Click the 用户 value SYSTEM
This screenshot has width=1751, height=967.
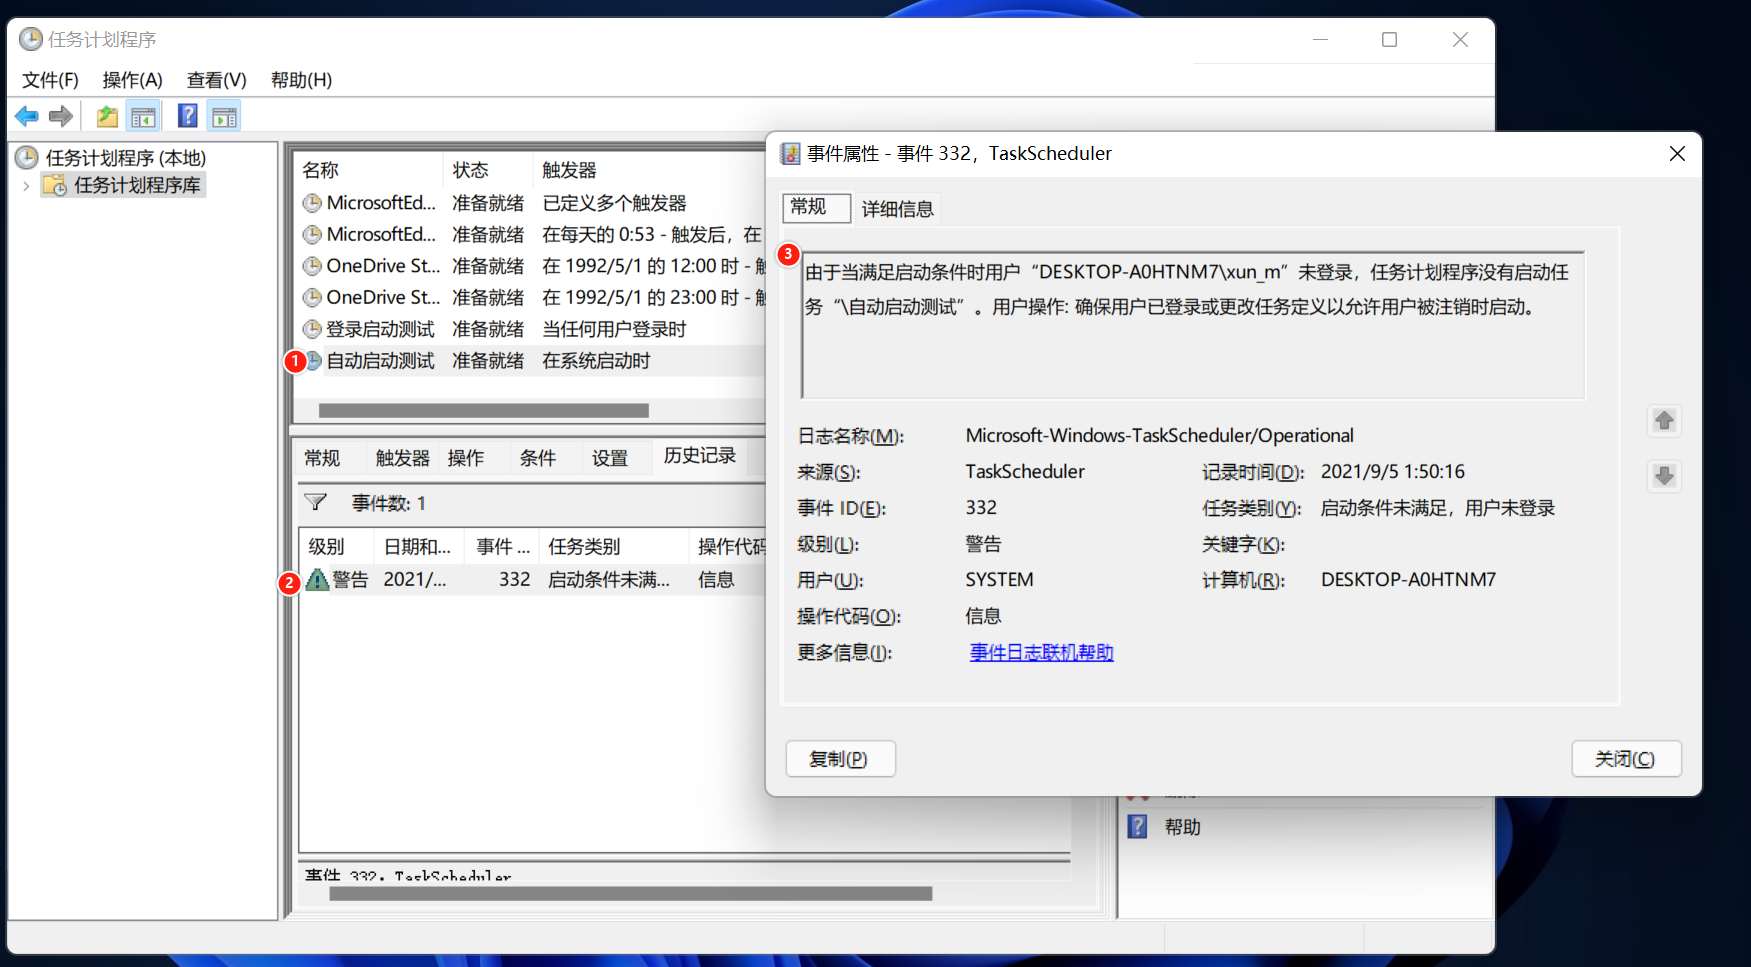point(999,580)
